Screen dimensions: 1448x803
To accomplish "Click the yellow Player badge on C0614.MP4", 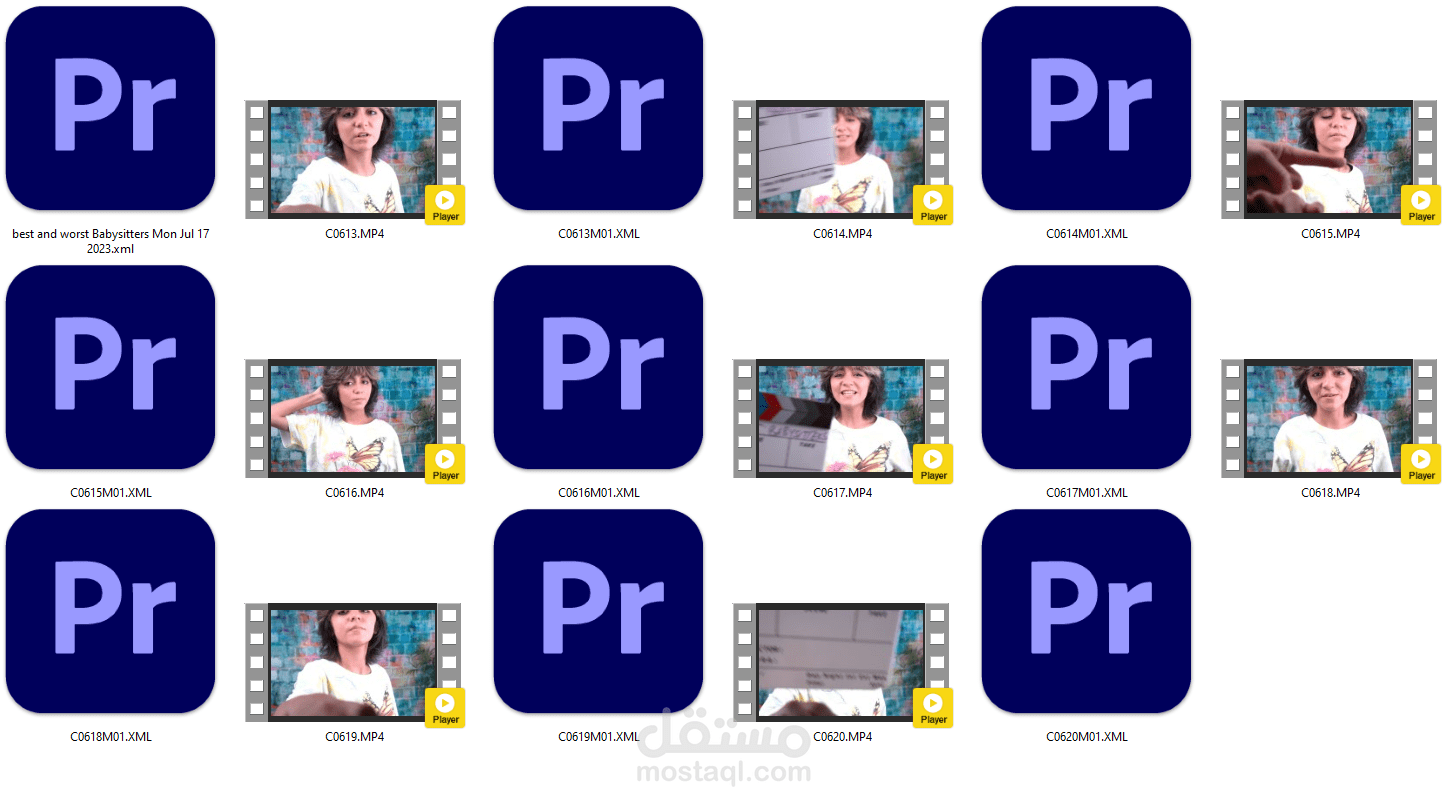I will coord(933,205).
